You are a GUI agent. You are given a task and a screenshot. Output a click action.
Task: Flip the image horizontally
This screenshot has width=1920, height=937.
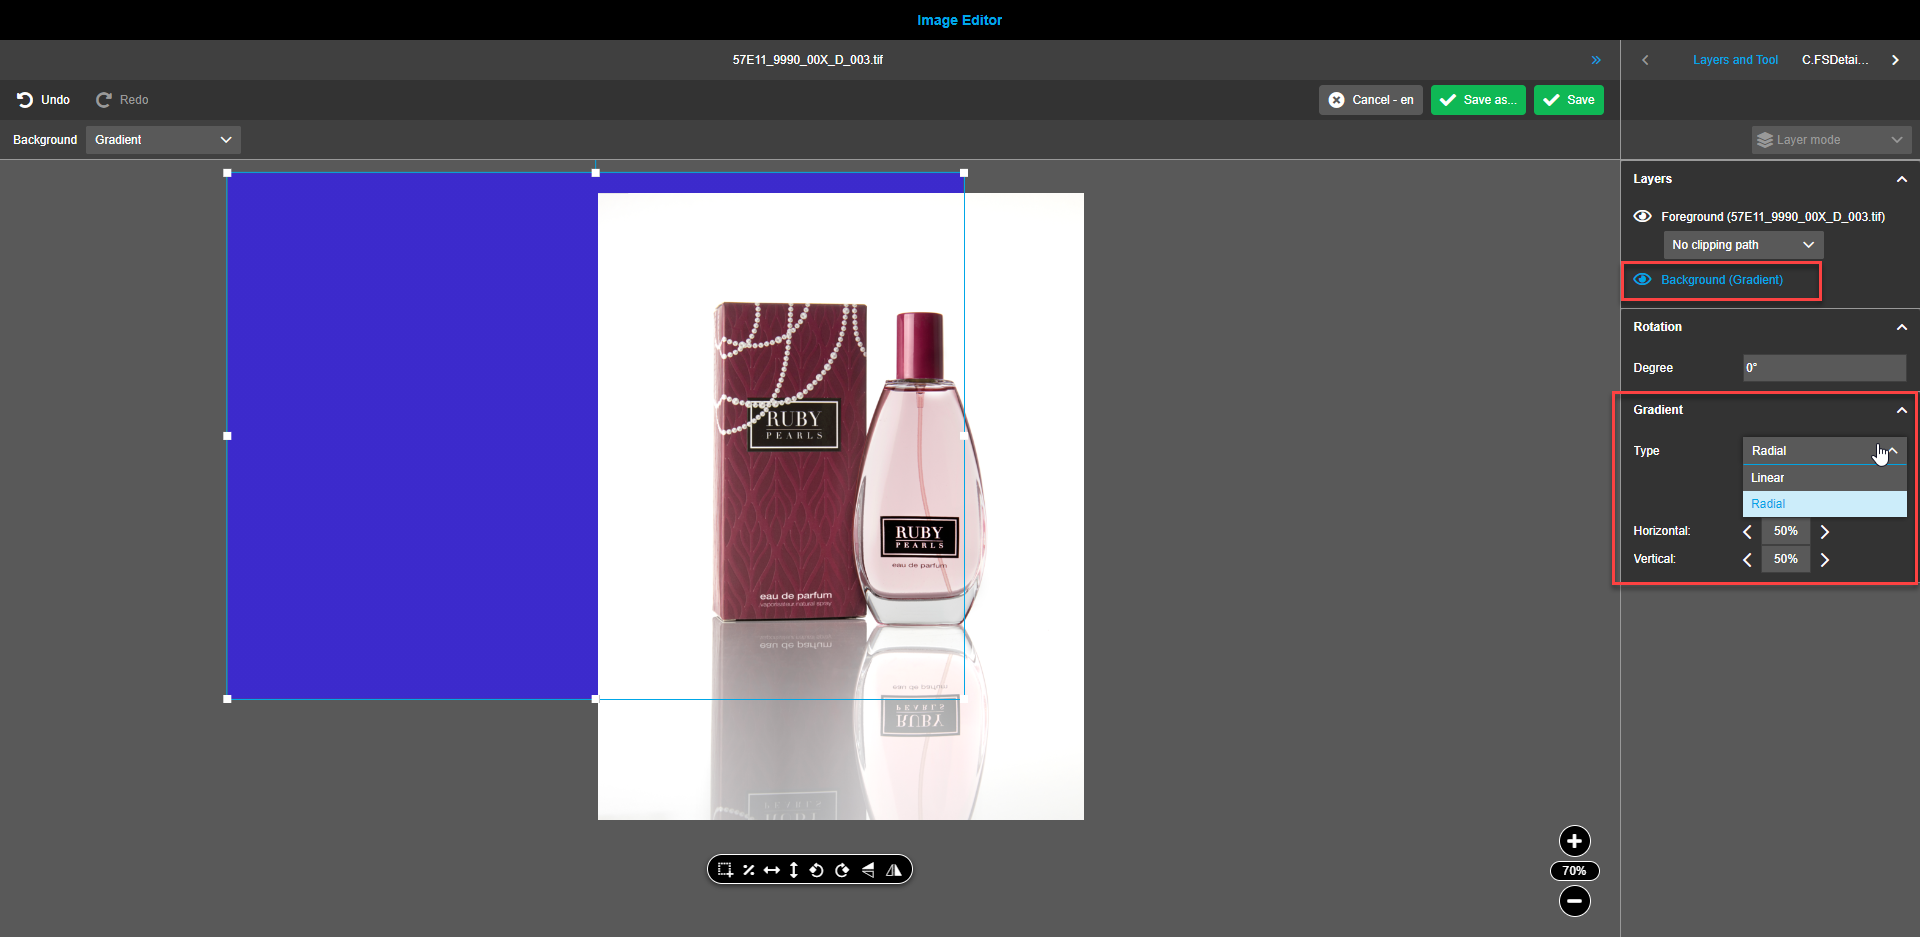(x=894, y=869)
